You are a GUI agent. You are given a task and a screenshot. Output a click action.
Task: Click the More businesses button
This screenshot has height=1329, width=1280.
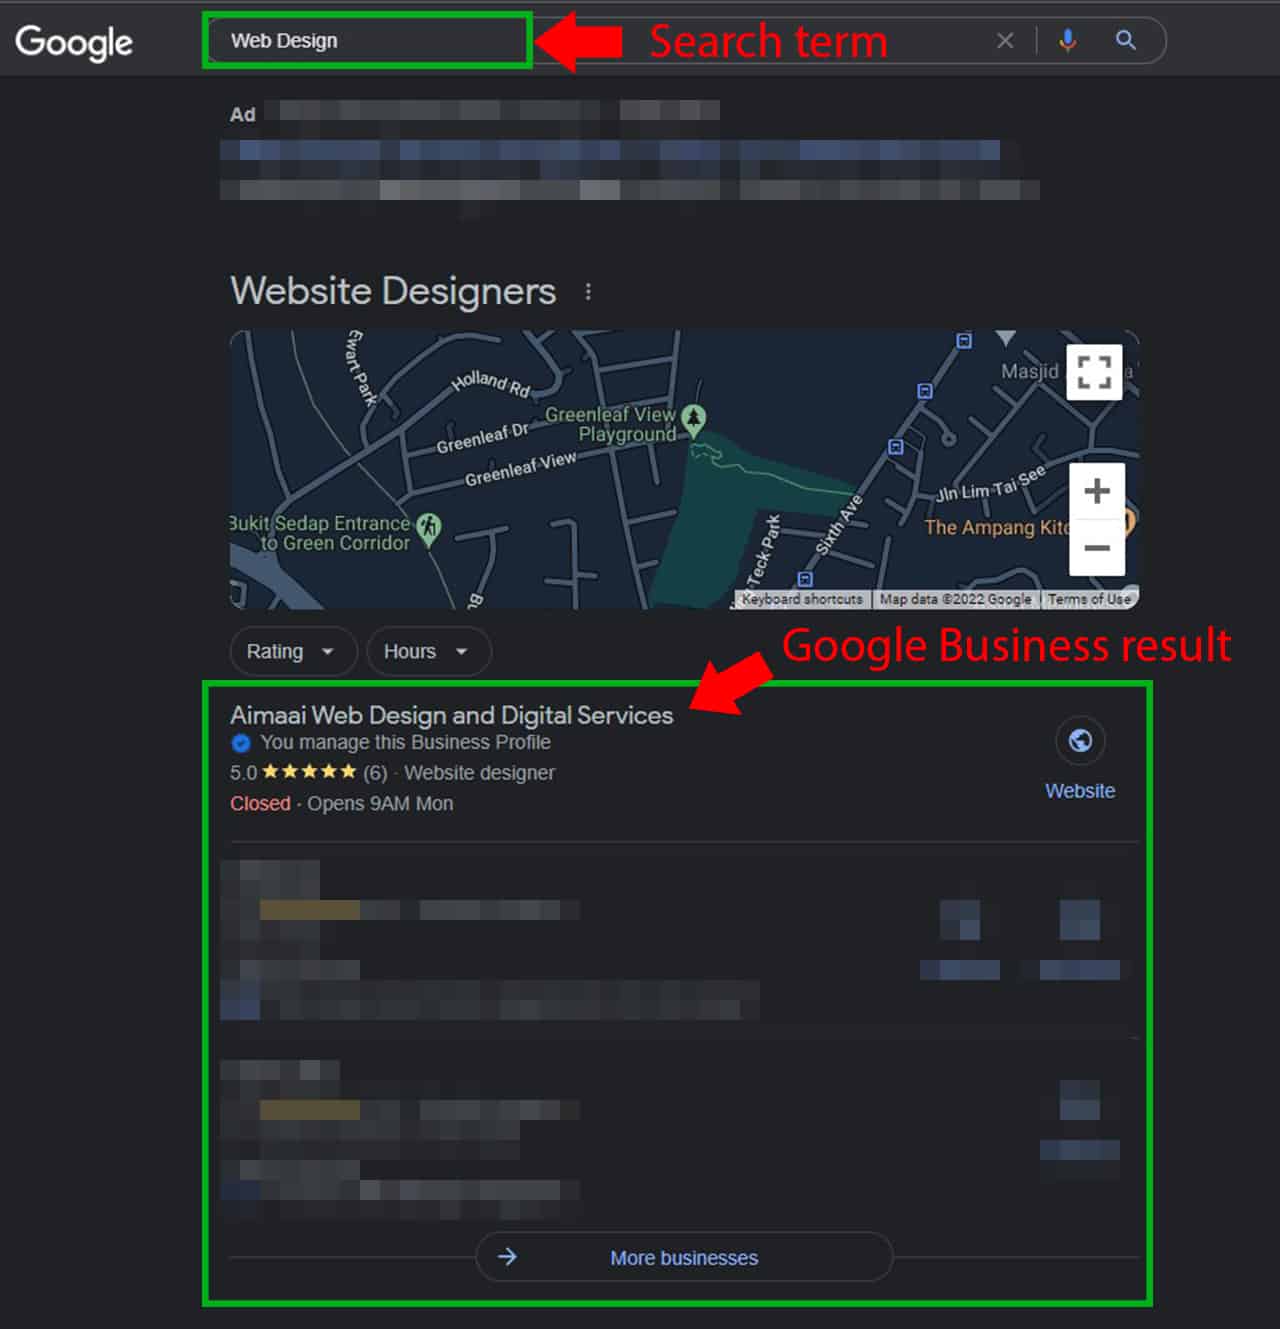(x=684, y=1257)
